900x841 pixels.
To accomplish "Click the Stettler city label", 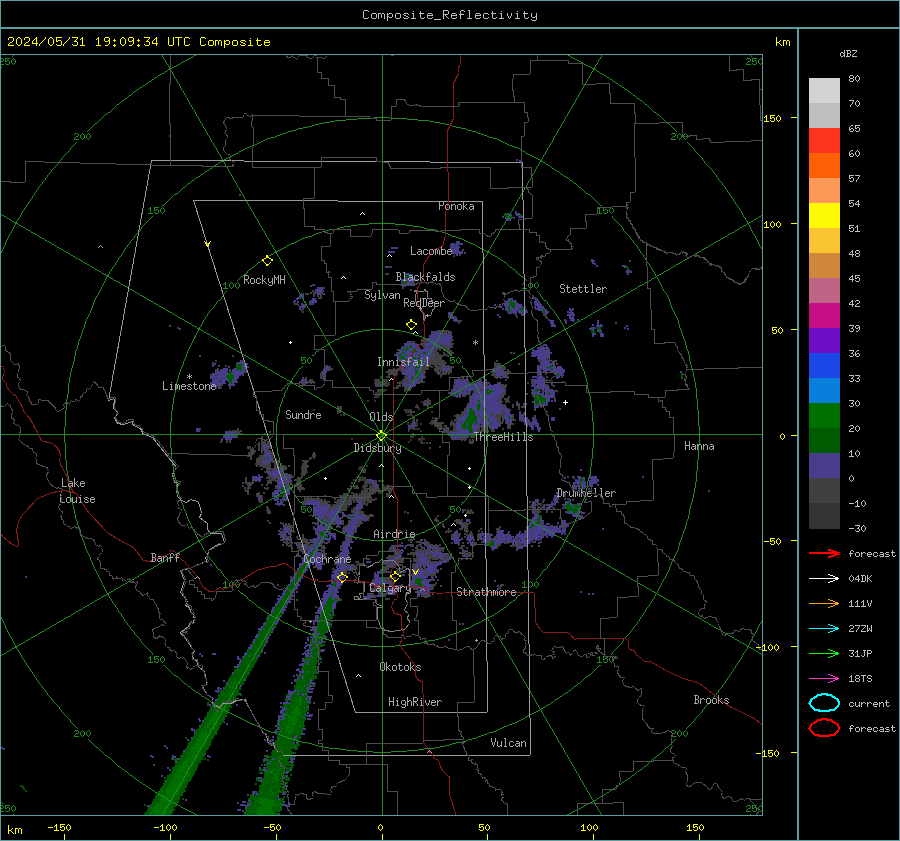I will tap(583, 289).
